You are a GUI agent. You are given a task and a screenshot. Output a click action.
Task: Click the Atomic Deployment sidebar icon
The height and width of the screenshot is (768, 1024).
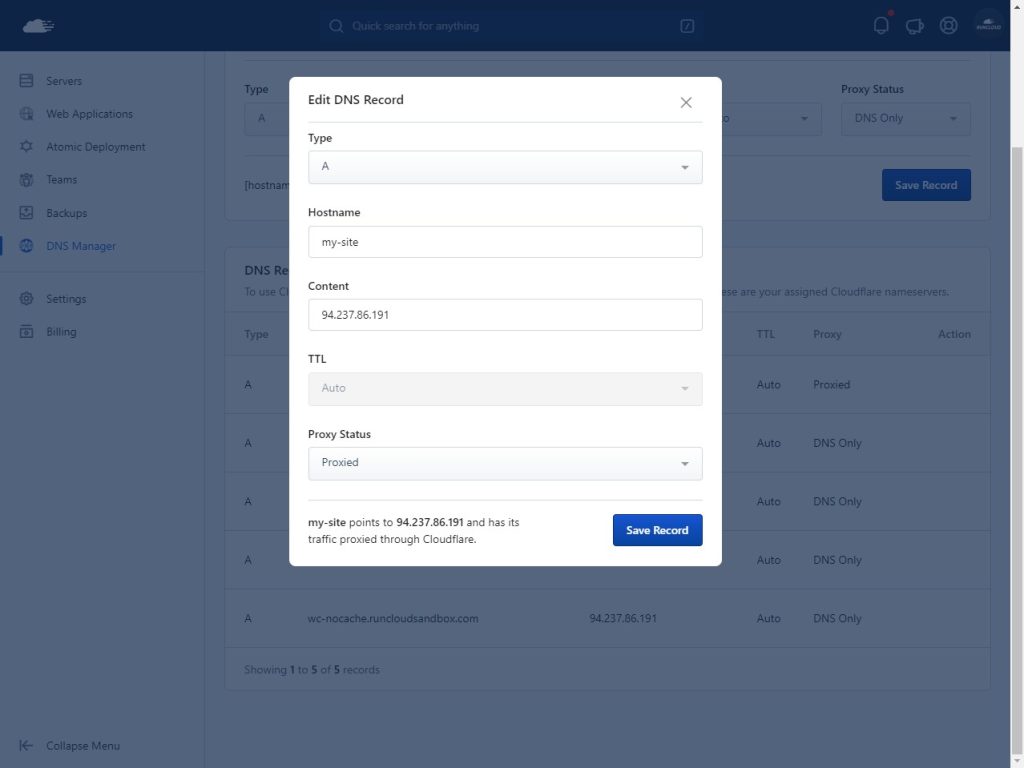pyautogui.click(x=27, y=147)
